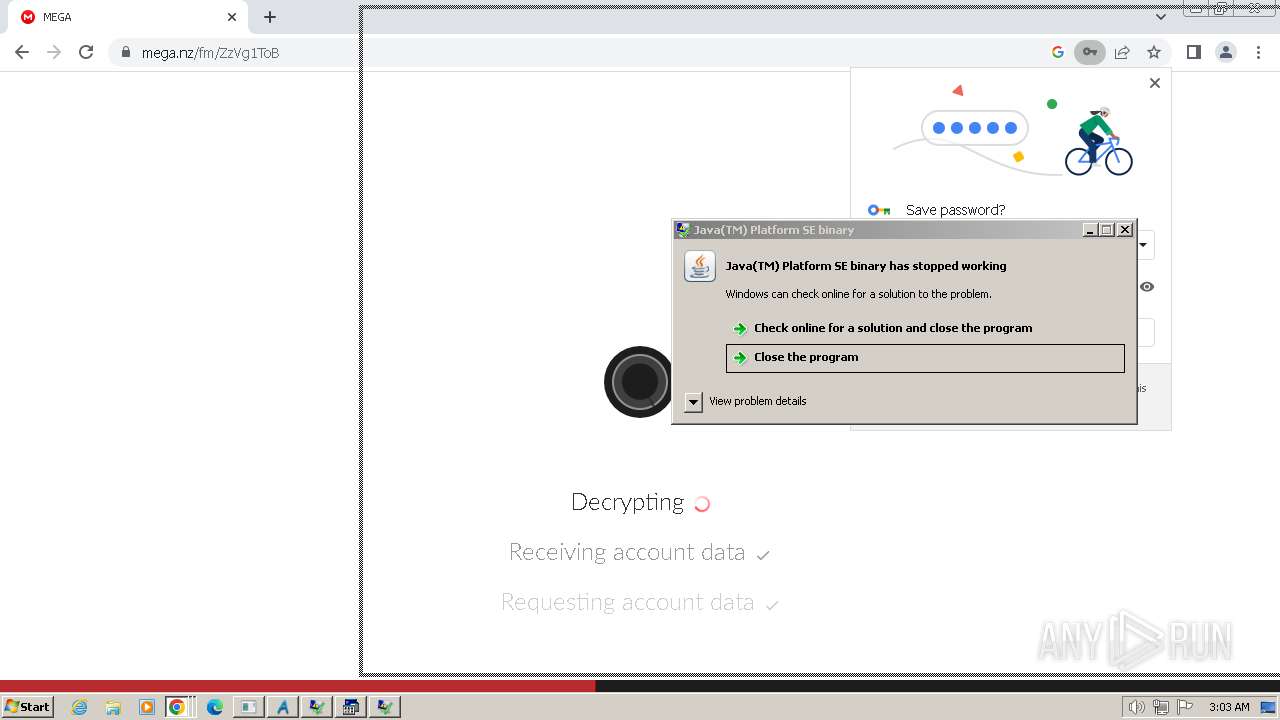Click Receiving account data text
This screenshot has width=1280, height=720.
tap(627, 552)
